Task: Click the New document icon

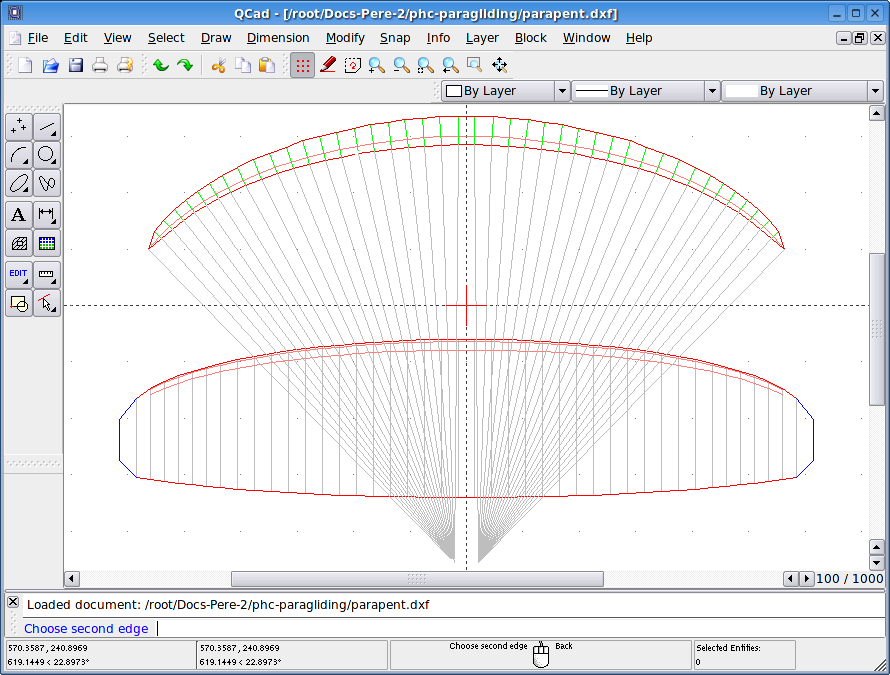Action: coord(25,65)
